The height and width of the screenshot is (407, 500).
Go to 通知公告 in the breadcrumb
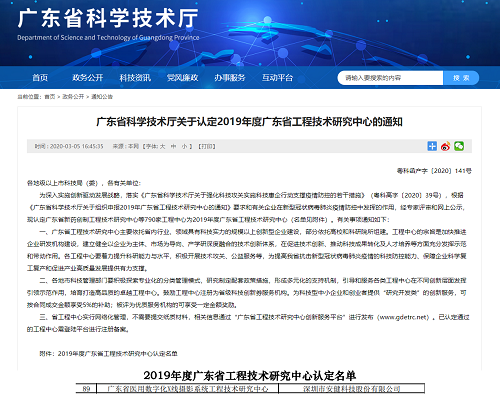tap(102, 97)
